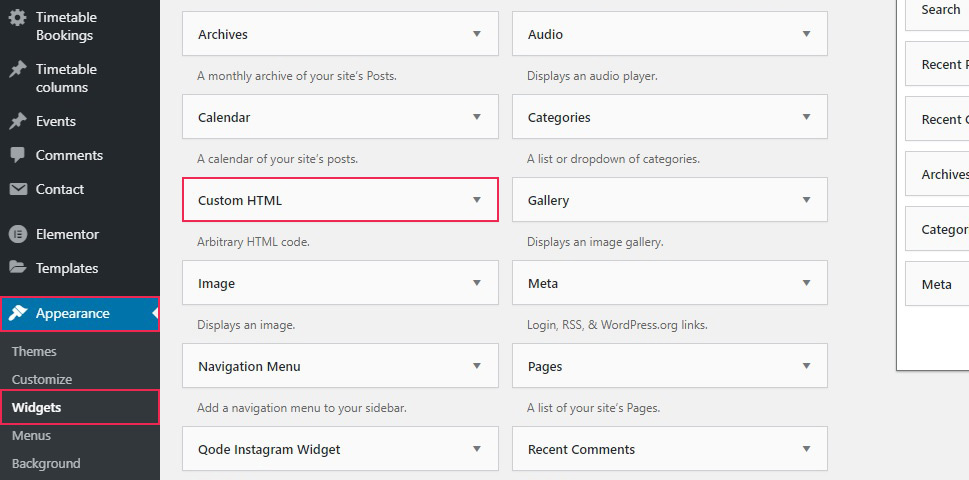Click the pin icon beside Timetable columns
The width and height of the screenshot is (969, 480).
17,69
